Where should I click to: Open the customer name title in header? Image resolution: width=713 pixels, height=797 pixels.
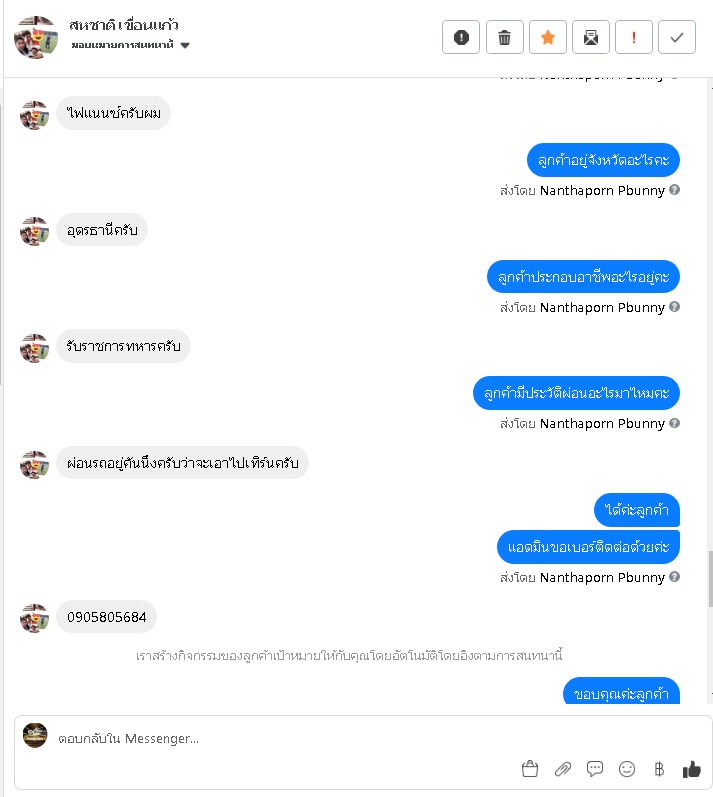click(123, 25)
